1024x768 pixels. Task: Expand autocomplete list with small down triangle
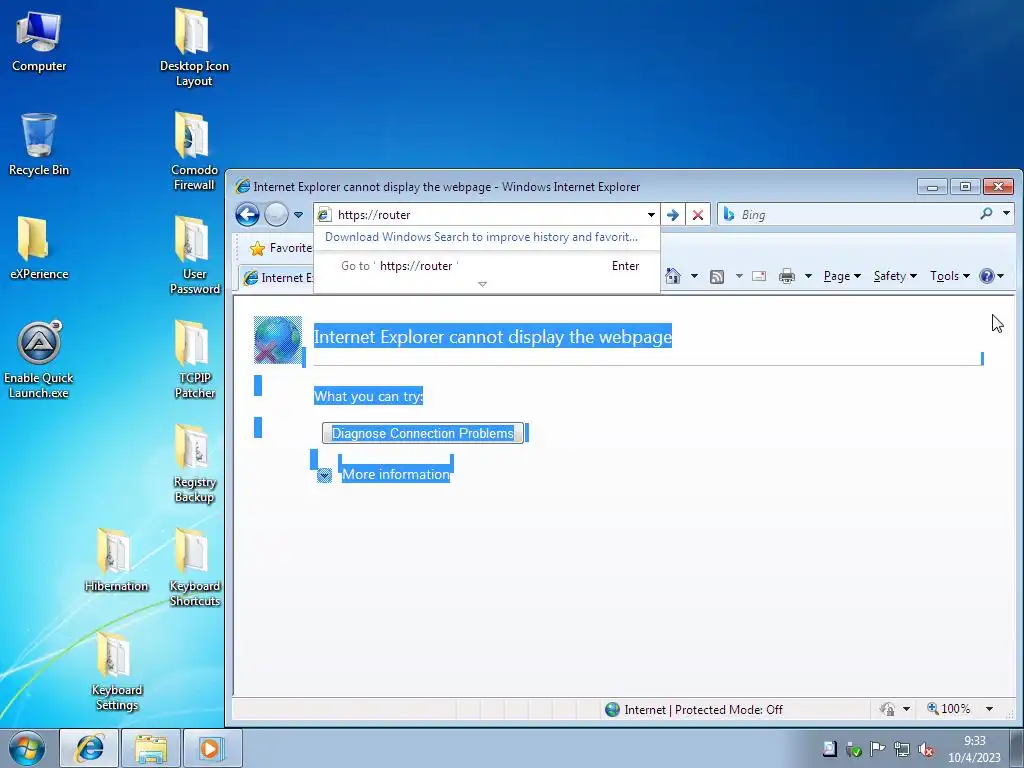point(483,284)
